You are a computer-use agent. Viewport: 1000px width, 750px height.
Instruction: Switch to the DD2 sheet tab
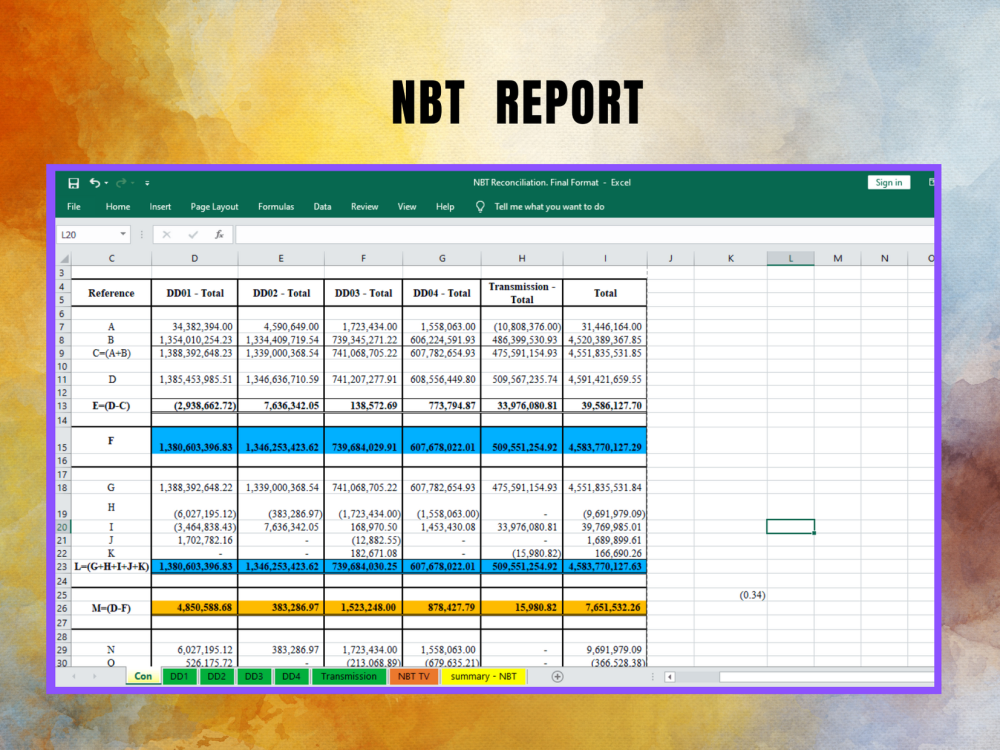click(x=216, y=677)
